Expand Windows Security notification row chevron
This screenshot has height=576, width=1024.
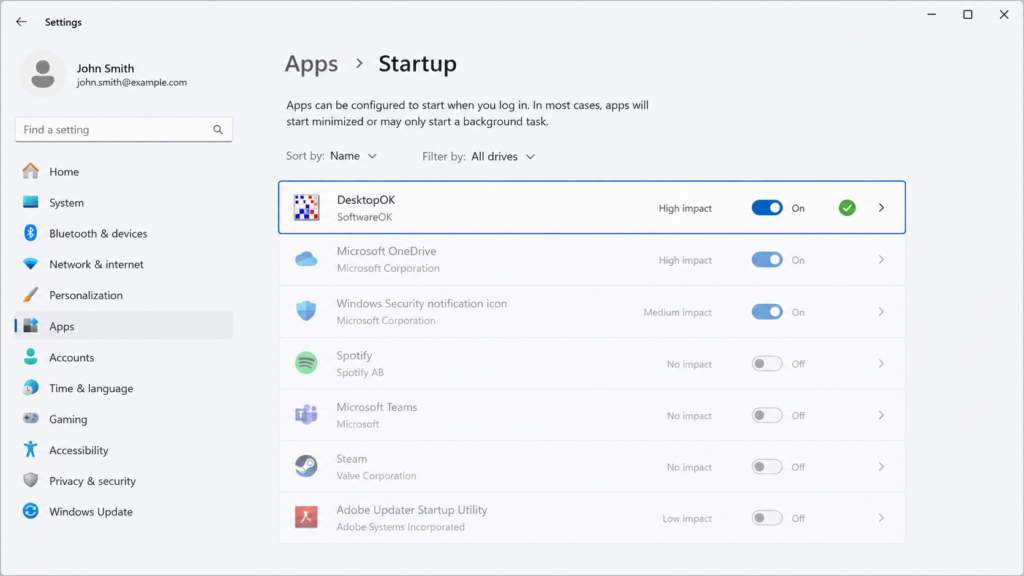881,312
